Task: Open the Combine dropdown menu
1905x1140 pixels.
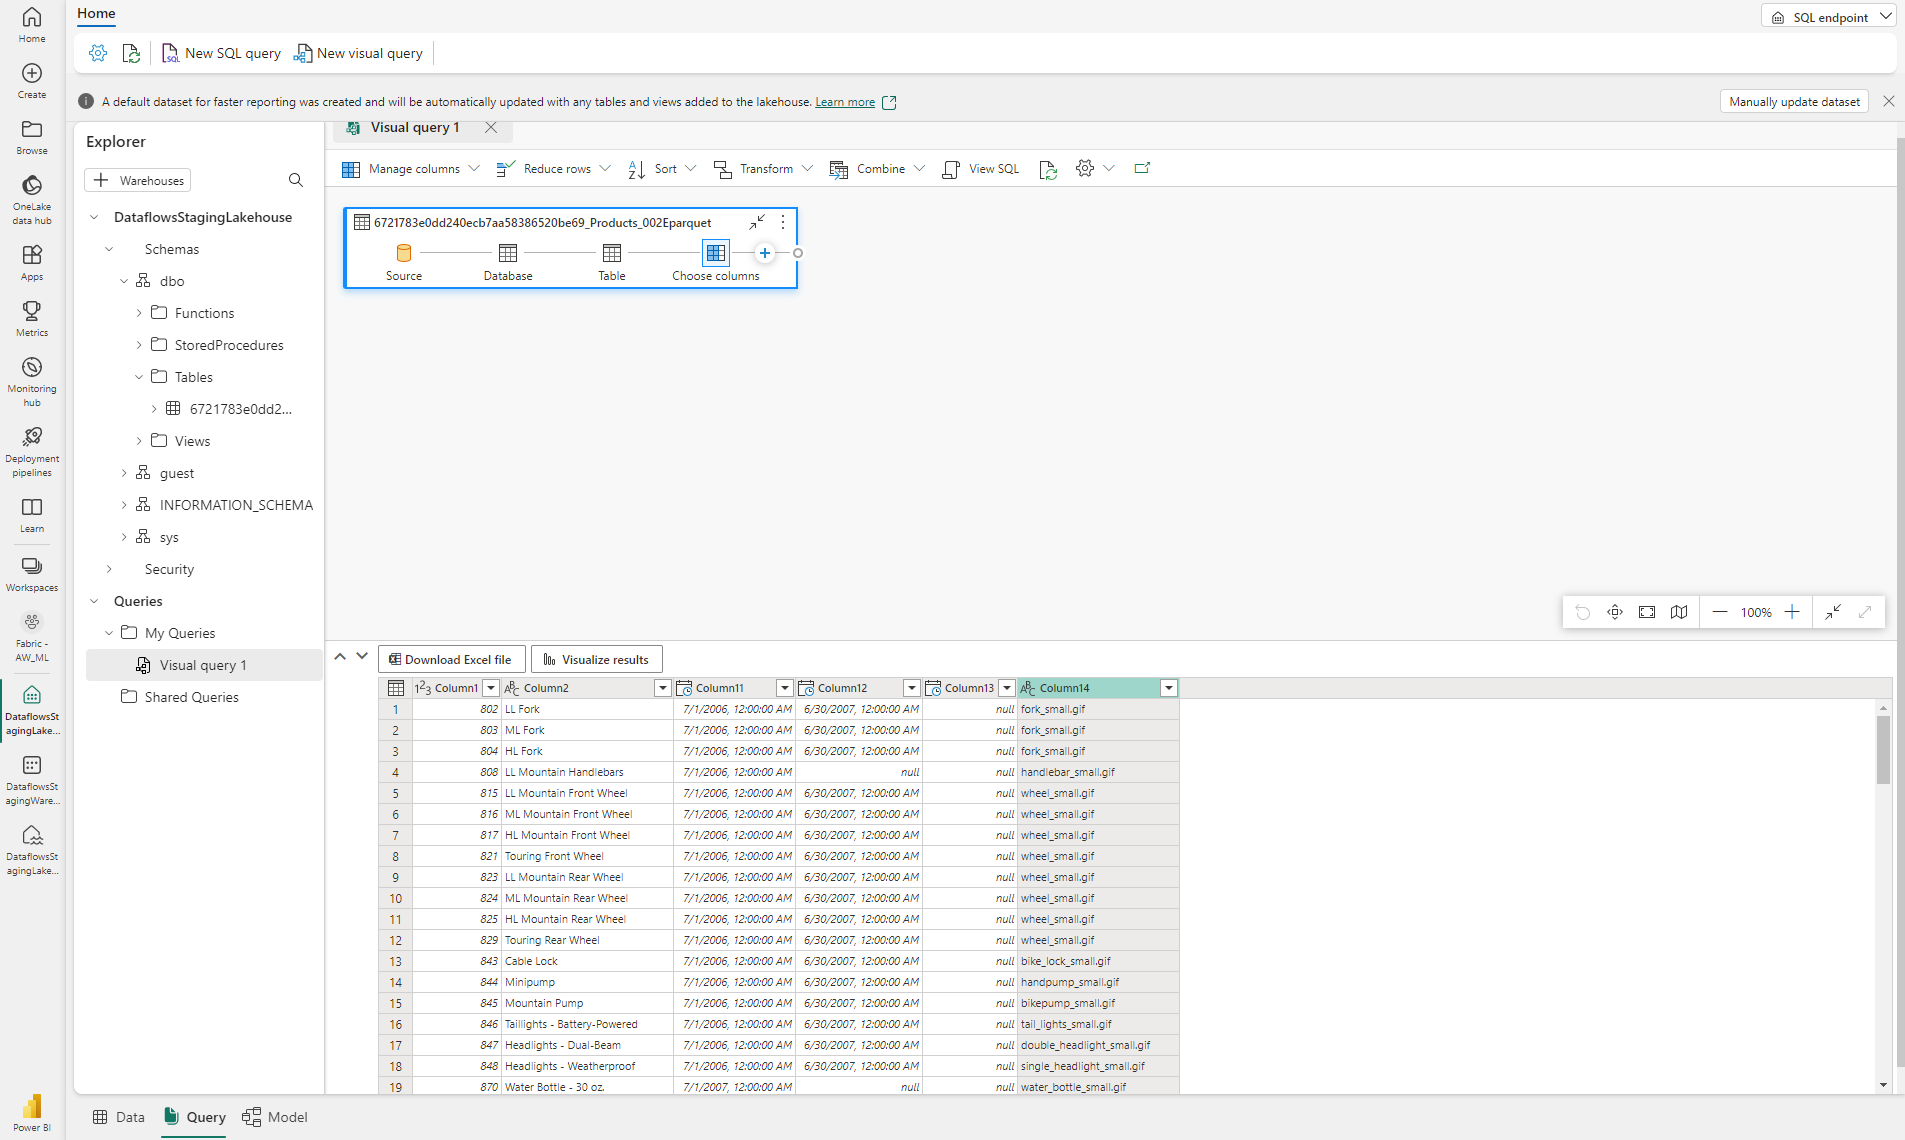Action: [878, 169]
